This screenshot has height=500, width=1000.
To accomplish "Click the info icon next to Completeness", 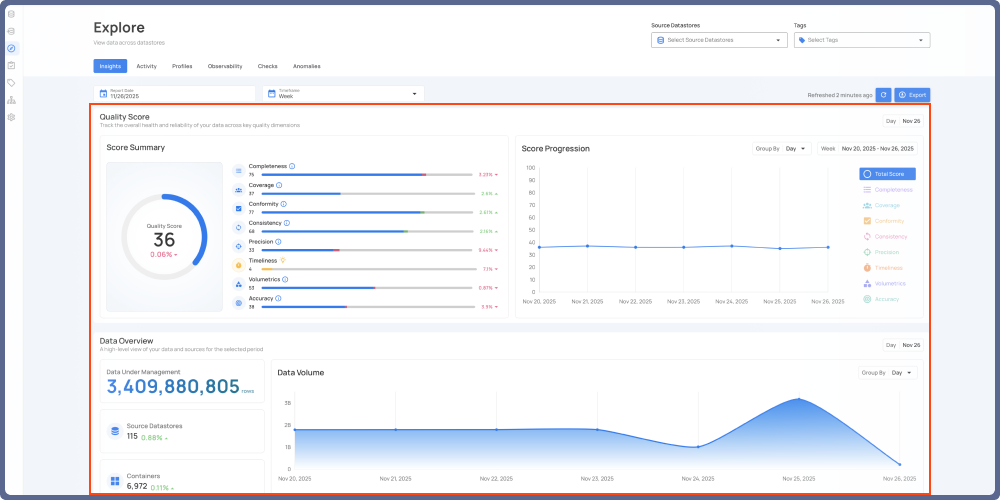I will click(x=292, y=166).
